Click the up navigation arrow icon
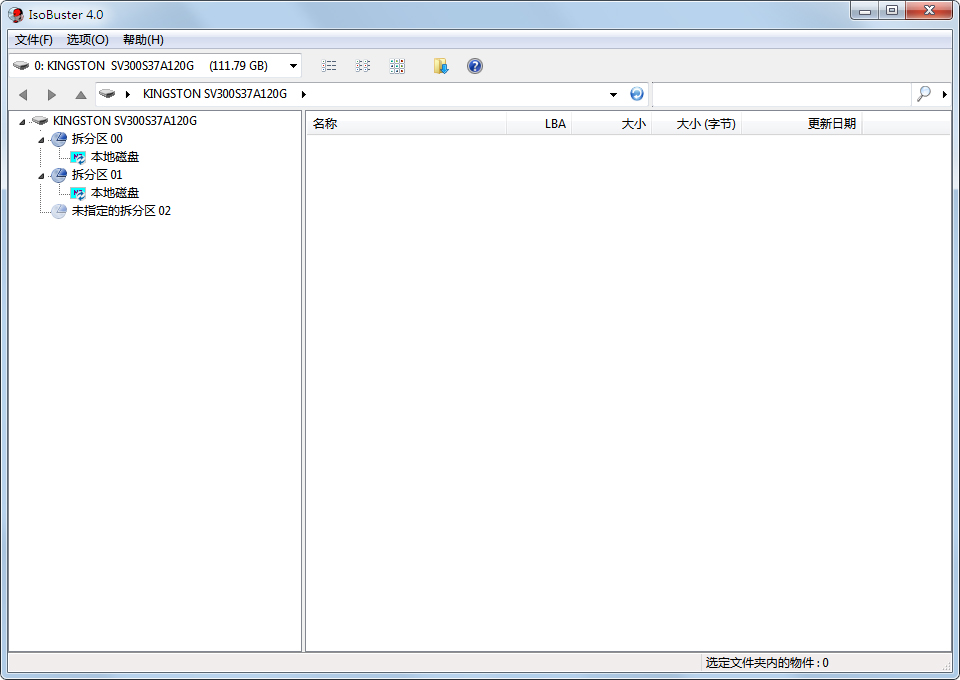The width and height of the screenshot is (960, 680). click(79, 93)
